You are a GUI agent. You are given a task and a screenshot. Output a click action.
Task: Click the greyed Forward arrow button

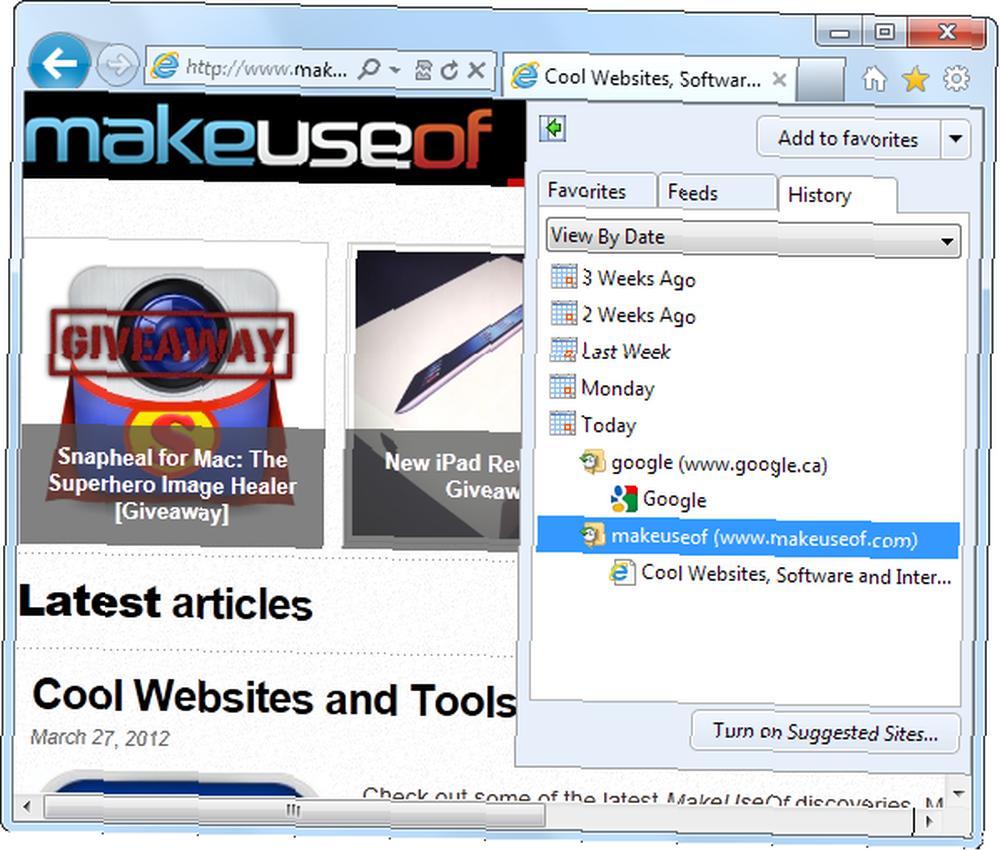coord(117,64)
